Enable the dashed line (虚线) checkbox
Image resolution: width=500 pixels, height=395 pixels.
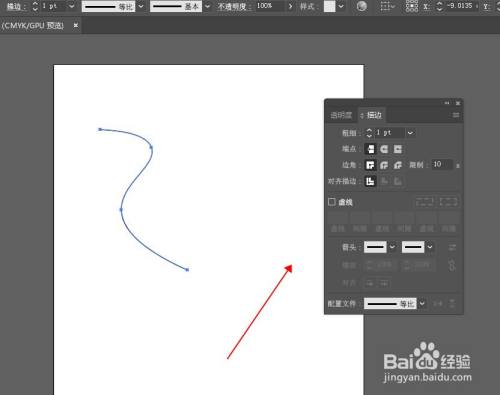tap(332, 202)
